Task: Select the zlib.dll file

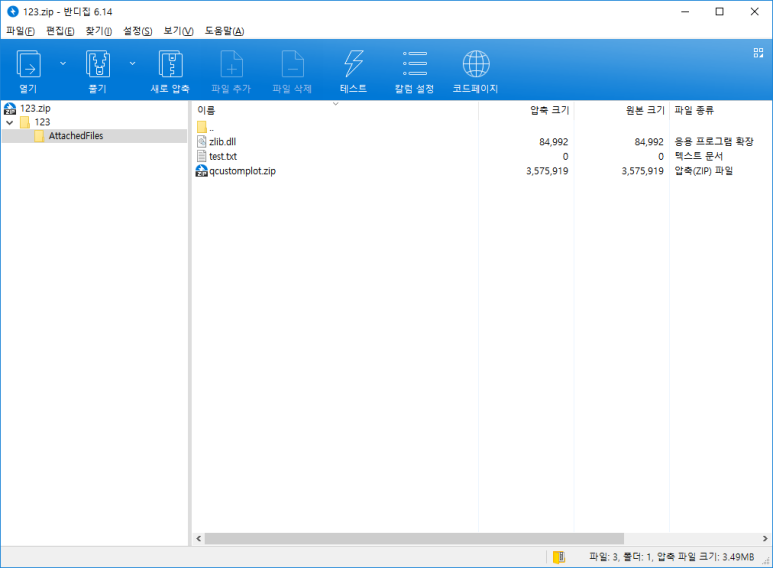Action: pyautogui.click(x=222, y=142)
